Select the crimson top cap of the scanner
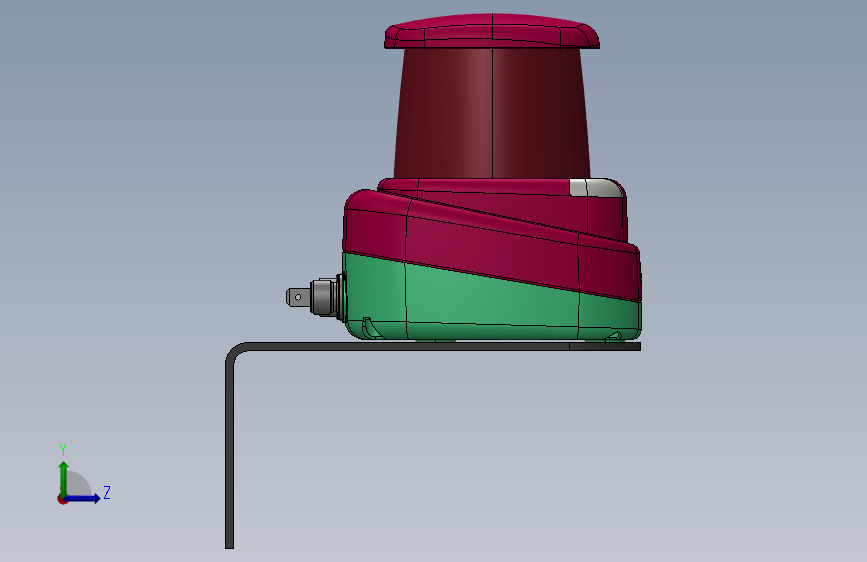The image size is (867, 562). pos(492,32)
